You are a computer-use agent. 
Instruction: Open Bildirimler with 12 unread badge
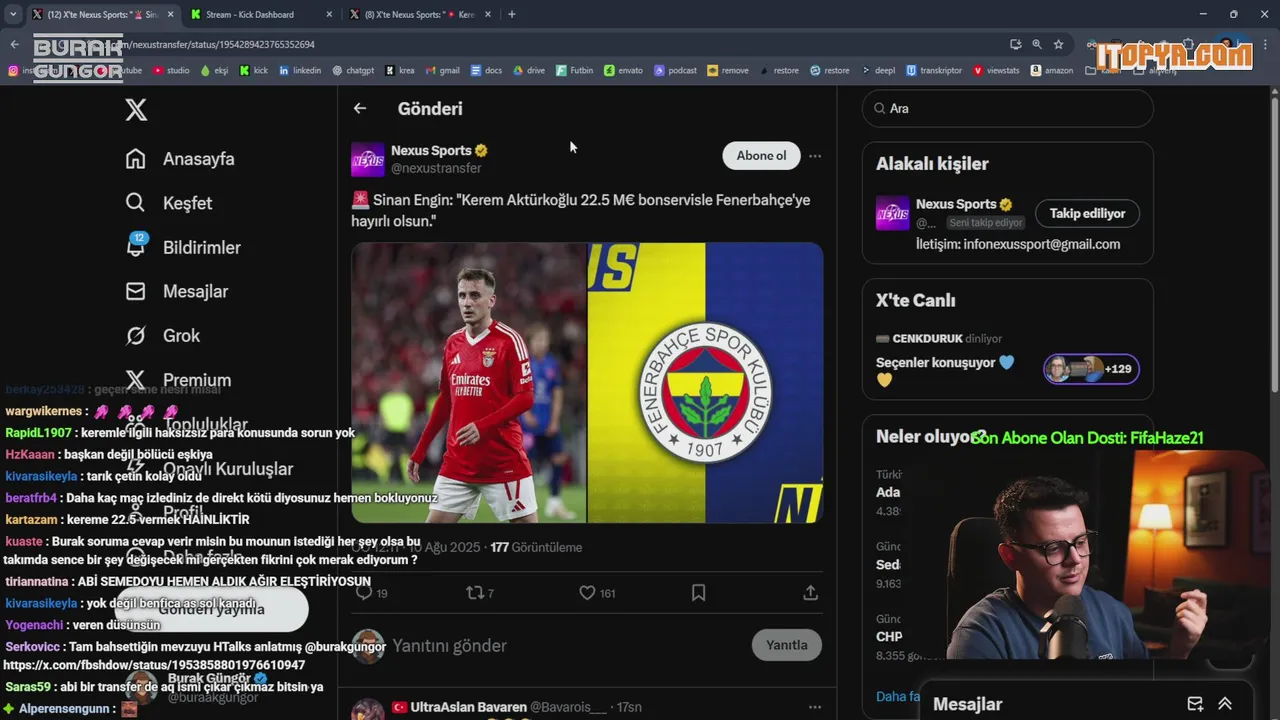183,247
